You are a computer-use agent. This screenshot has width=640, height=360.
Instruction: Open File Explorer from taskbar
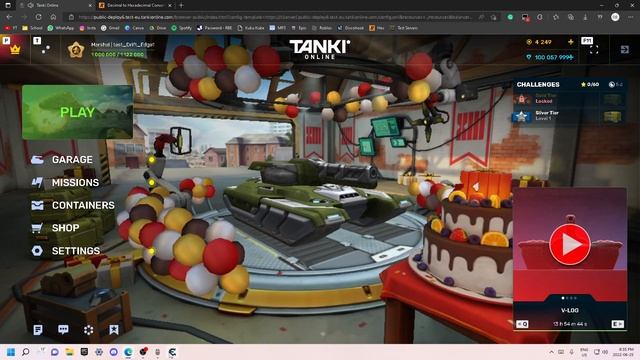[69, 352]
